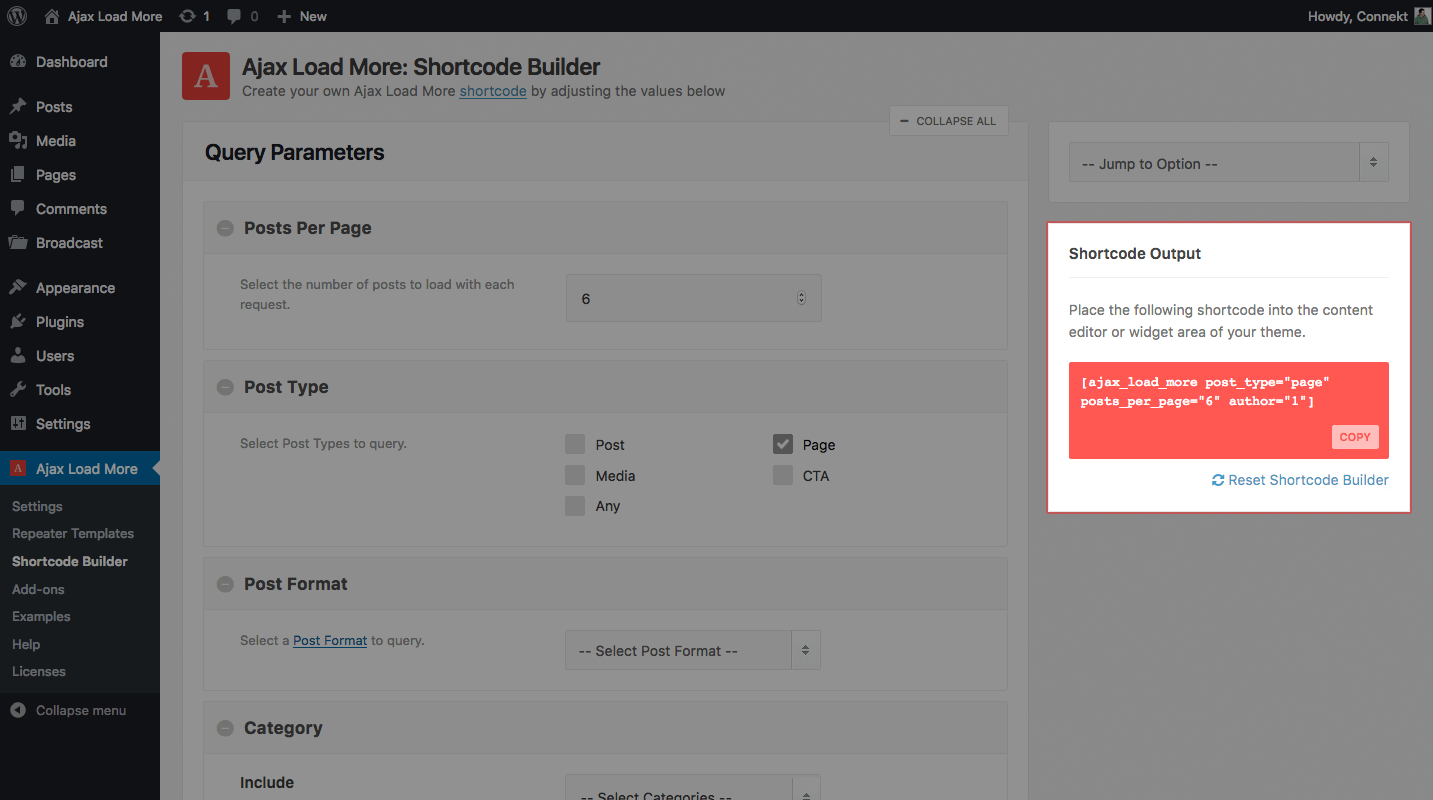Check the Post post type checkbox
This screenshot has height=800, width=1433.
coord(575,445)
